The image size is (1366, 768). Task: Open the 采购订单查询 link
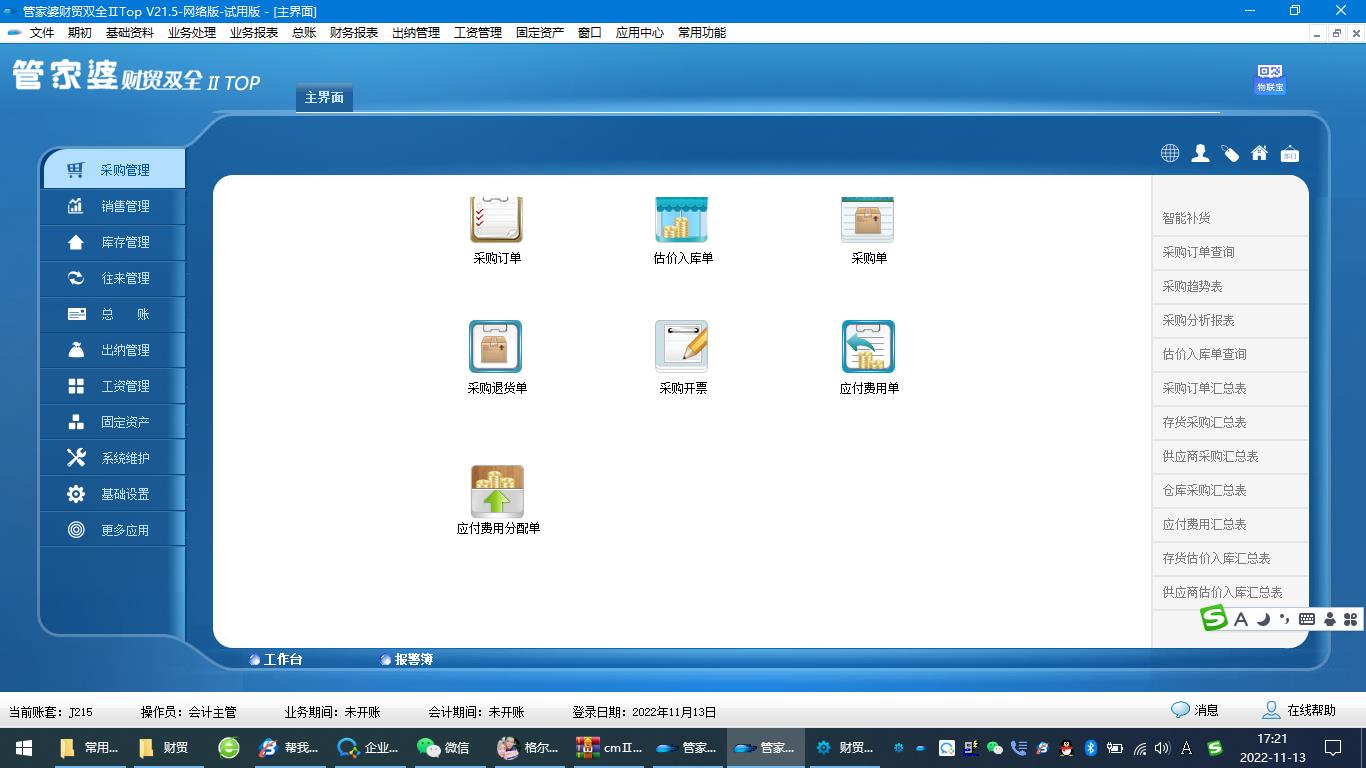click(x=1198, y=252)
